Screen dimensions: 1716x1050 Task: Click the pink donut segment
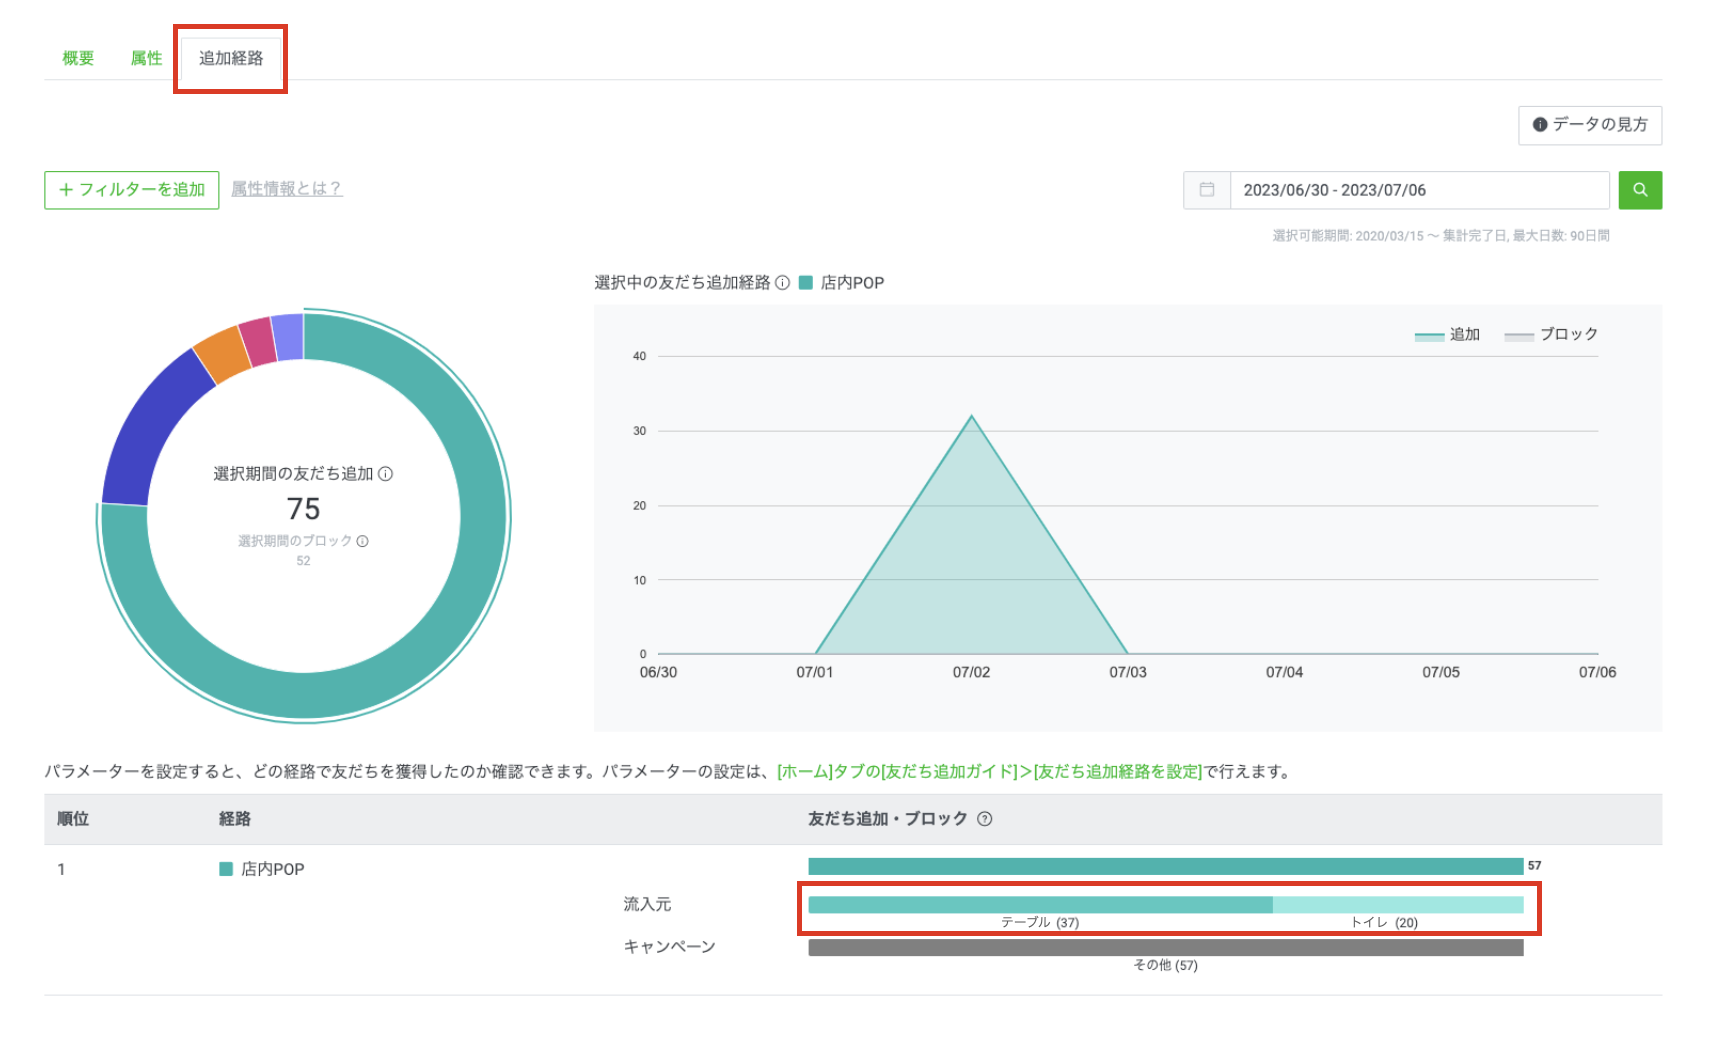[258, 341]
